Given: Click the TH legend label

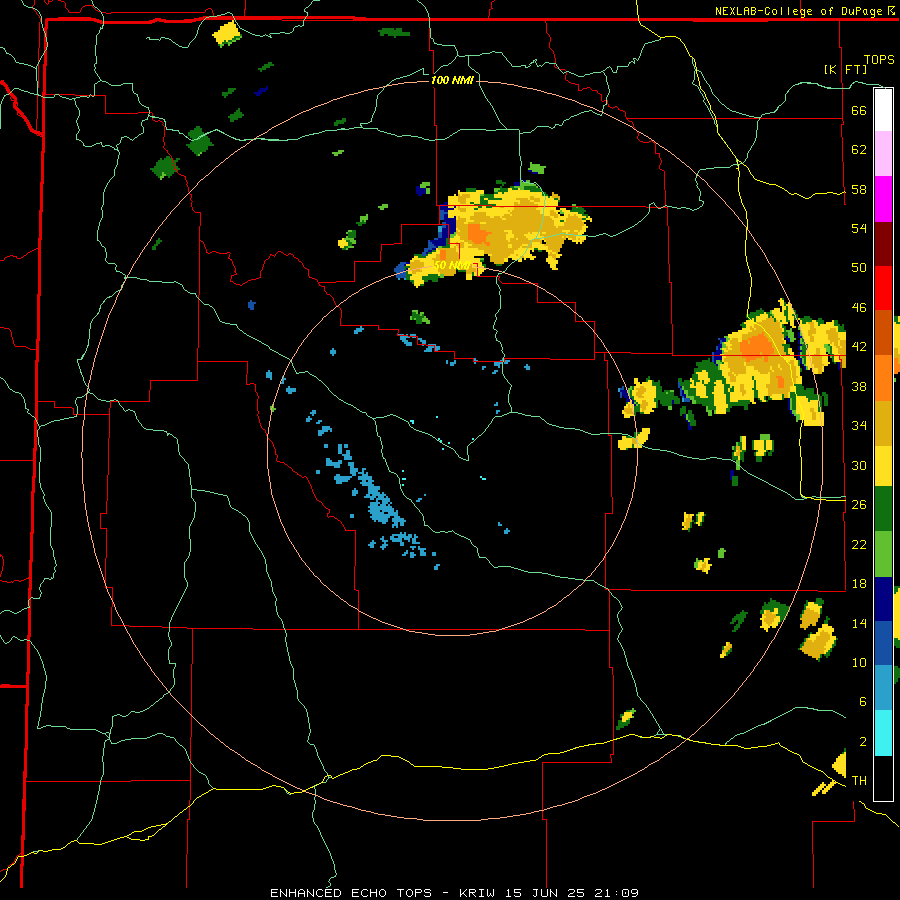Looking at the screenshot, I should point(859,781).
